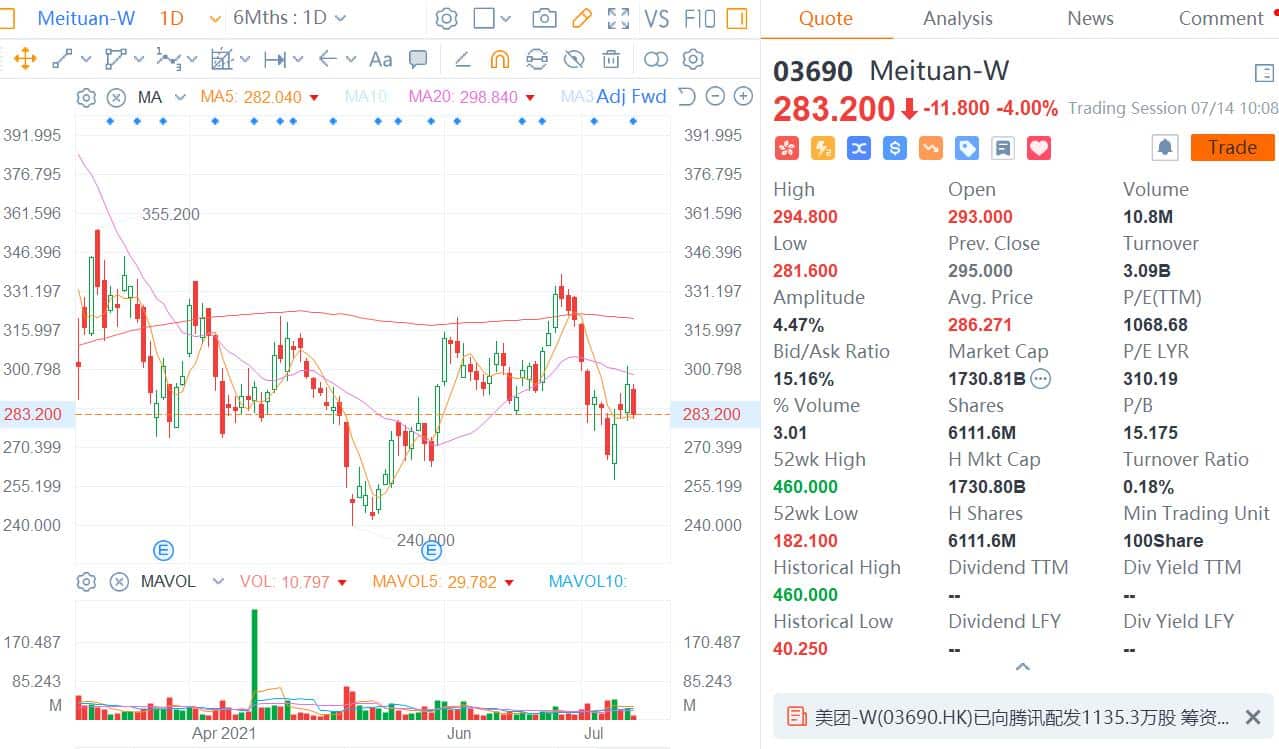1279x749 pixels.
Task: Open F10 company information
Action: (x=700, y=18)
